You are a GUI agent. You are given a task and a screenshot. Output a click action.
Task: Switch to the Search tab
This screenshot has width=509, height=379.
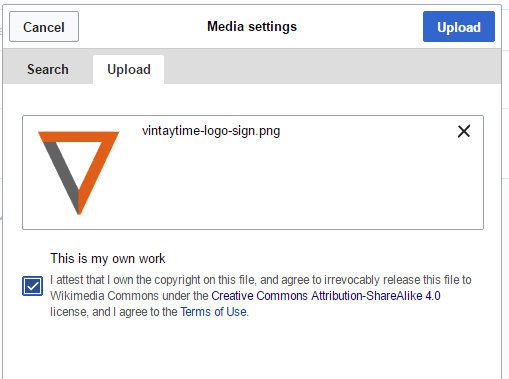pyautogui.click(x=48, y=69)
